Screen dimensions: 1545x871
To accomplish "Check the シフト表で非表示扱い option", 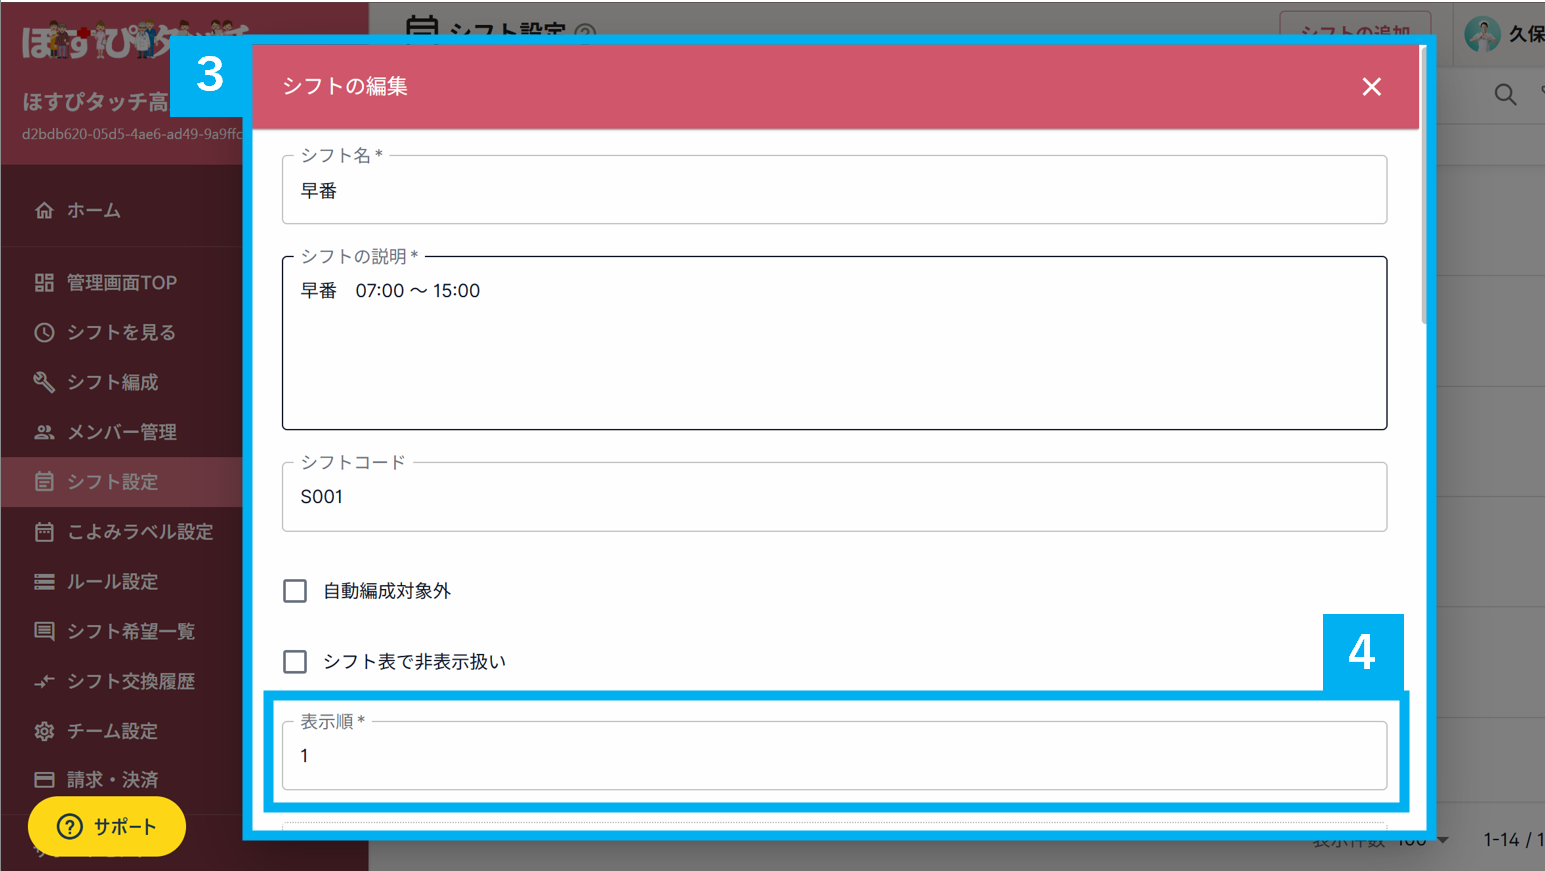I will tap(295, 661).
